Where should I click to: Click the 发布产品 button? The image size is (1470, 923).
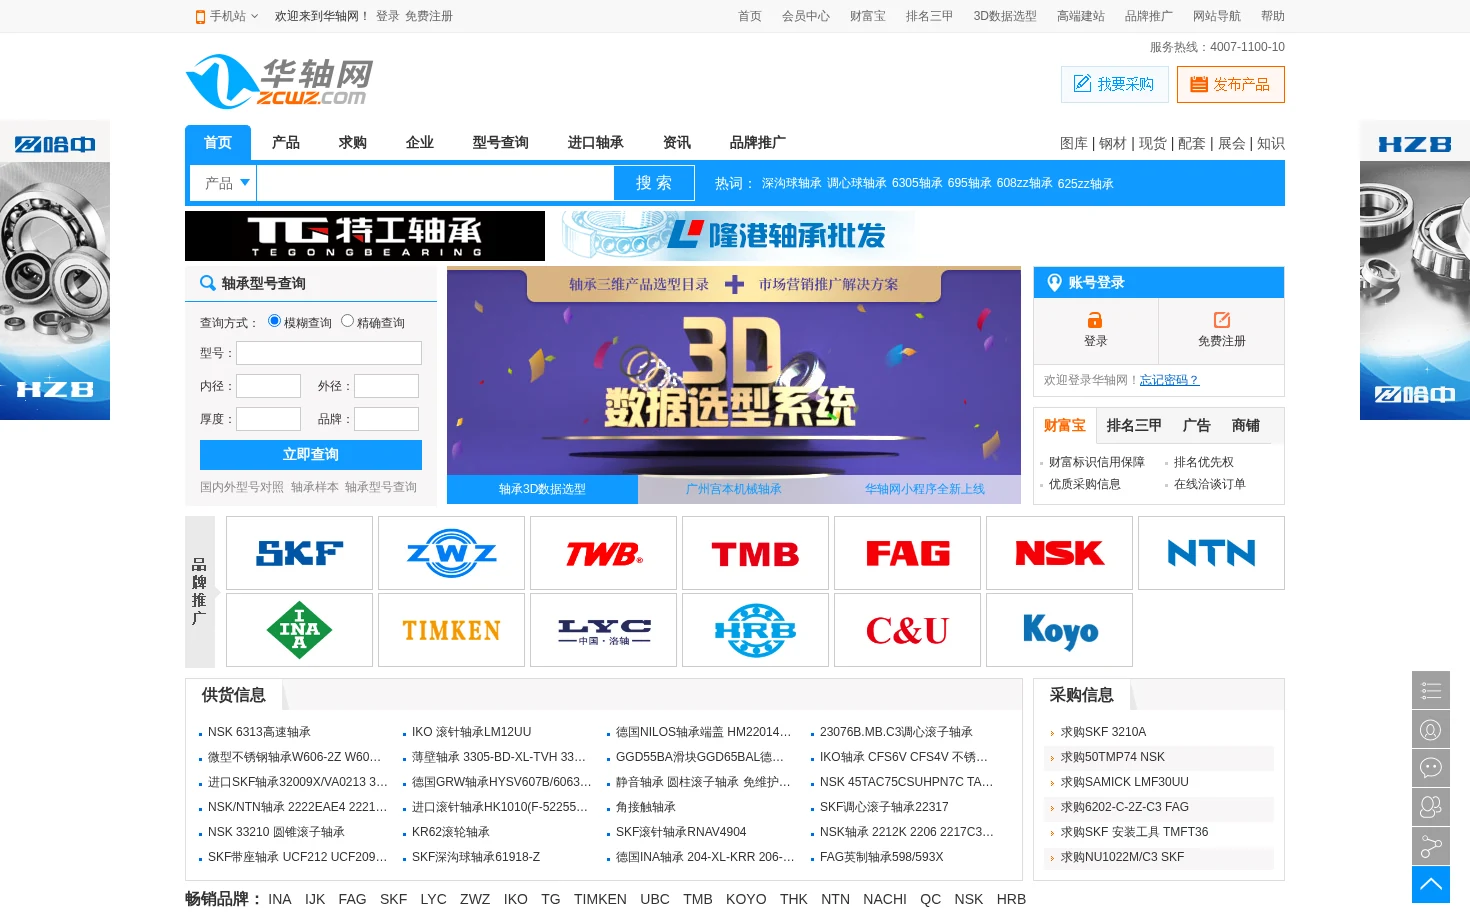coord(1230,84)
